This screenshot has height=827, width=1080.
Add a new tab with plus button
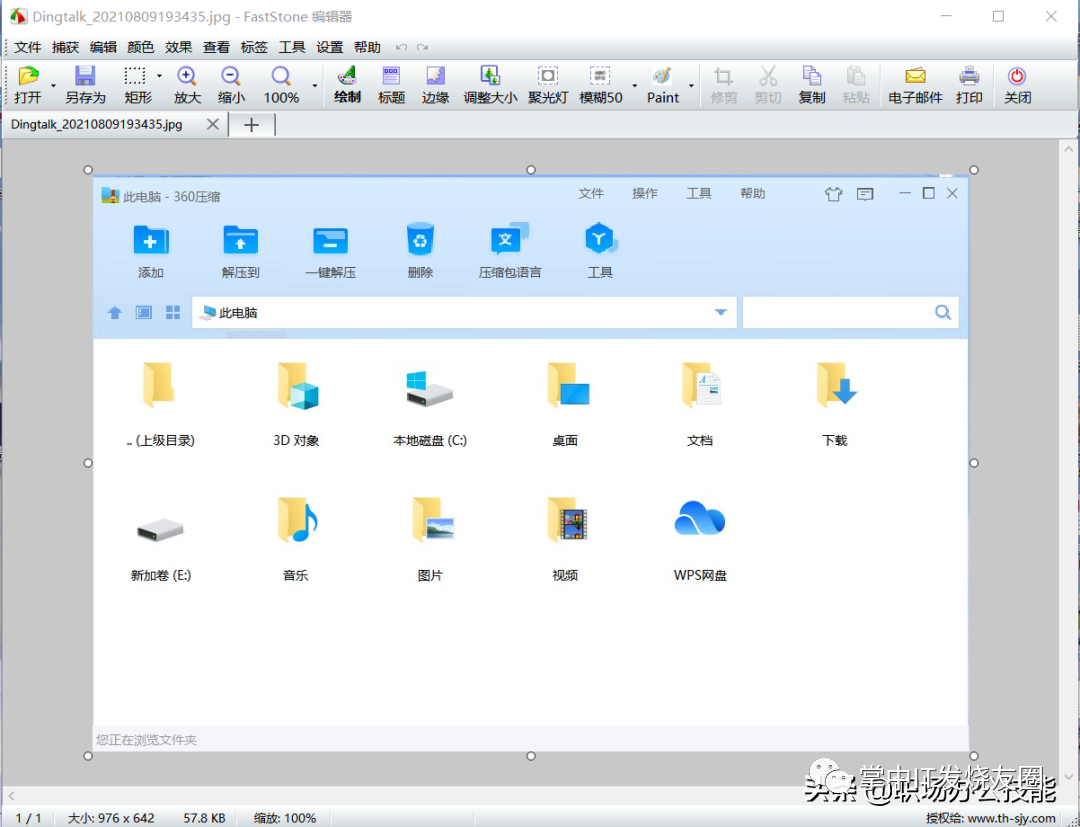[251, 125]
